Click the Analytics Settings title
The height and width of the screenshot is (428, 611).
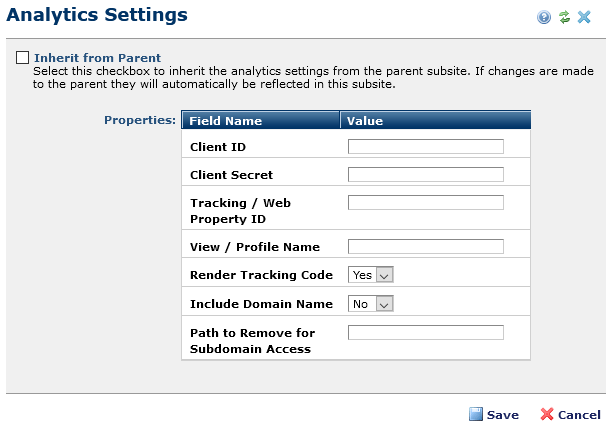click(x=97, y=15)
